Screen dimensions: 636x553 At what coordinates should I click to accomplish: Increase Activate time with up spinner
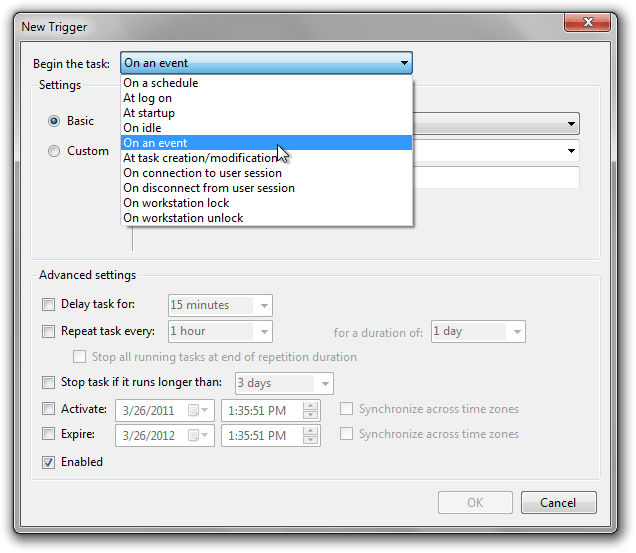pyautogui.click(x=310, y=406)
